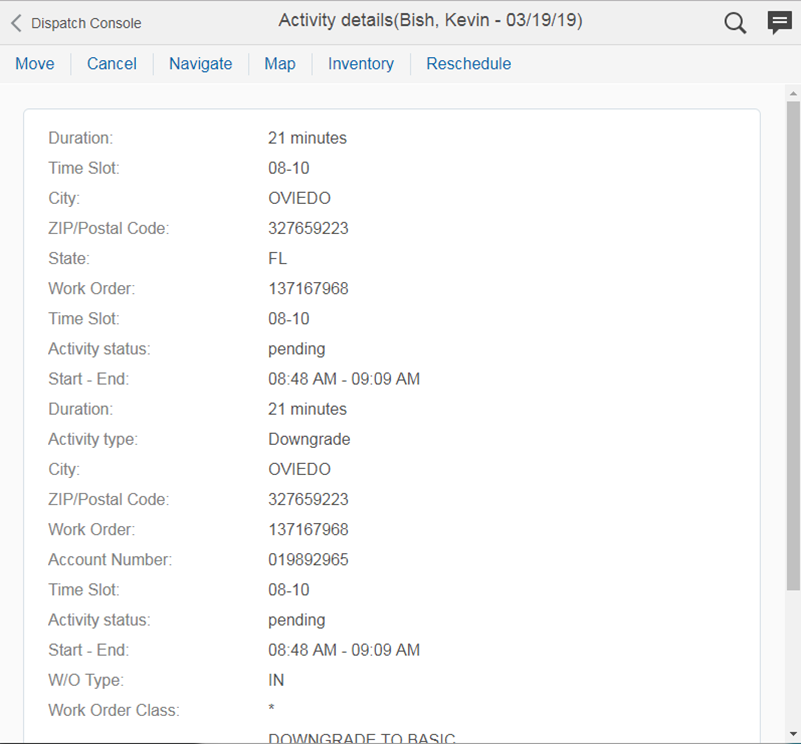Click the Work Order Class label
The width and height of the screenshot is (801, 744).
(114, 710)
